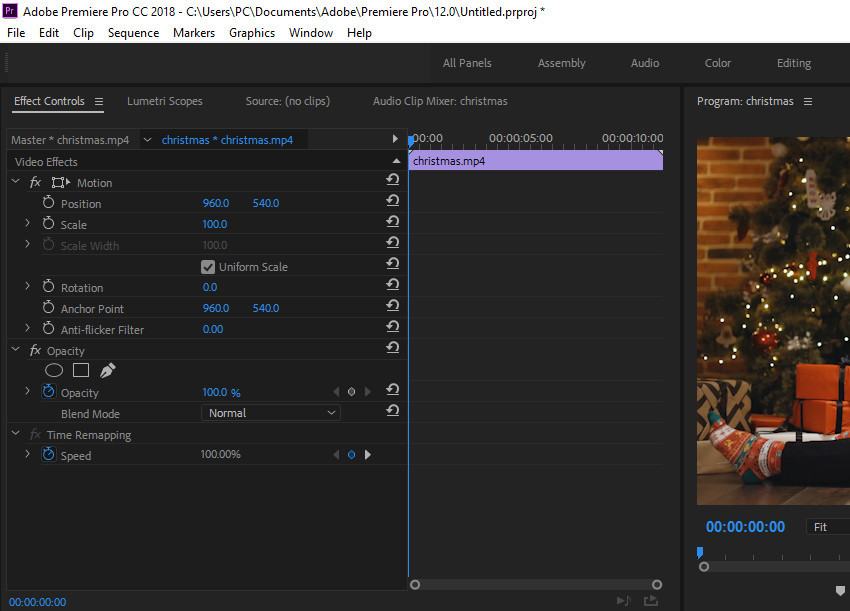Click the export icon at panel bottom
The image size is (850, 611).
[x=651, y=601]
